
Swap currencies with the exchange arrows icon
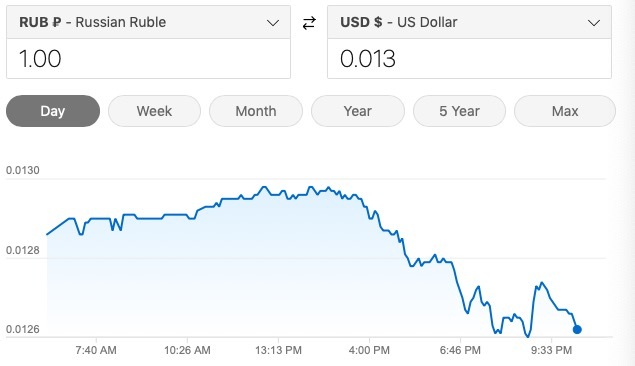(x=309, y=23)
